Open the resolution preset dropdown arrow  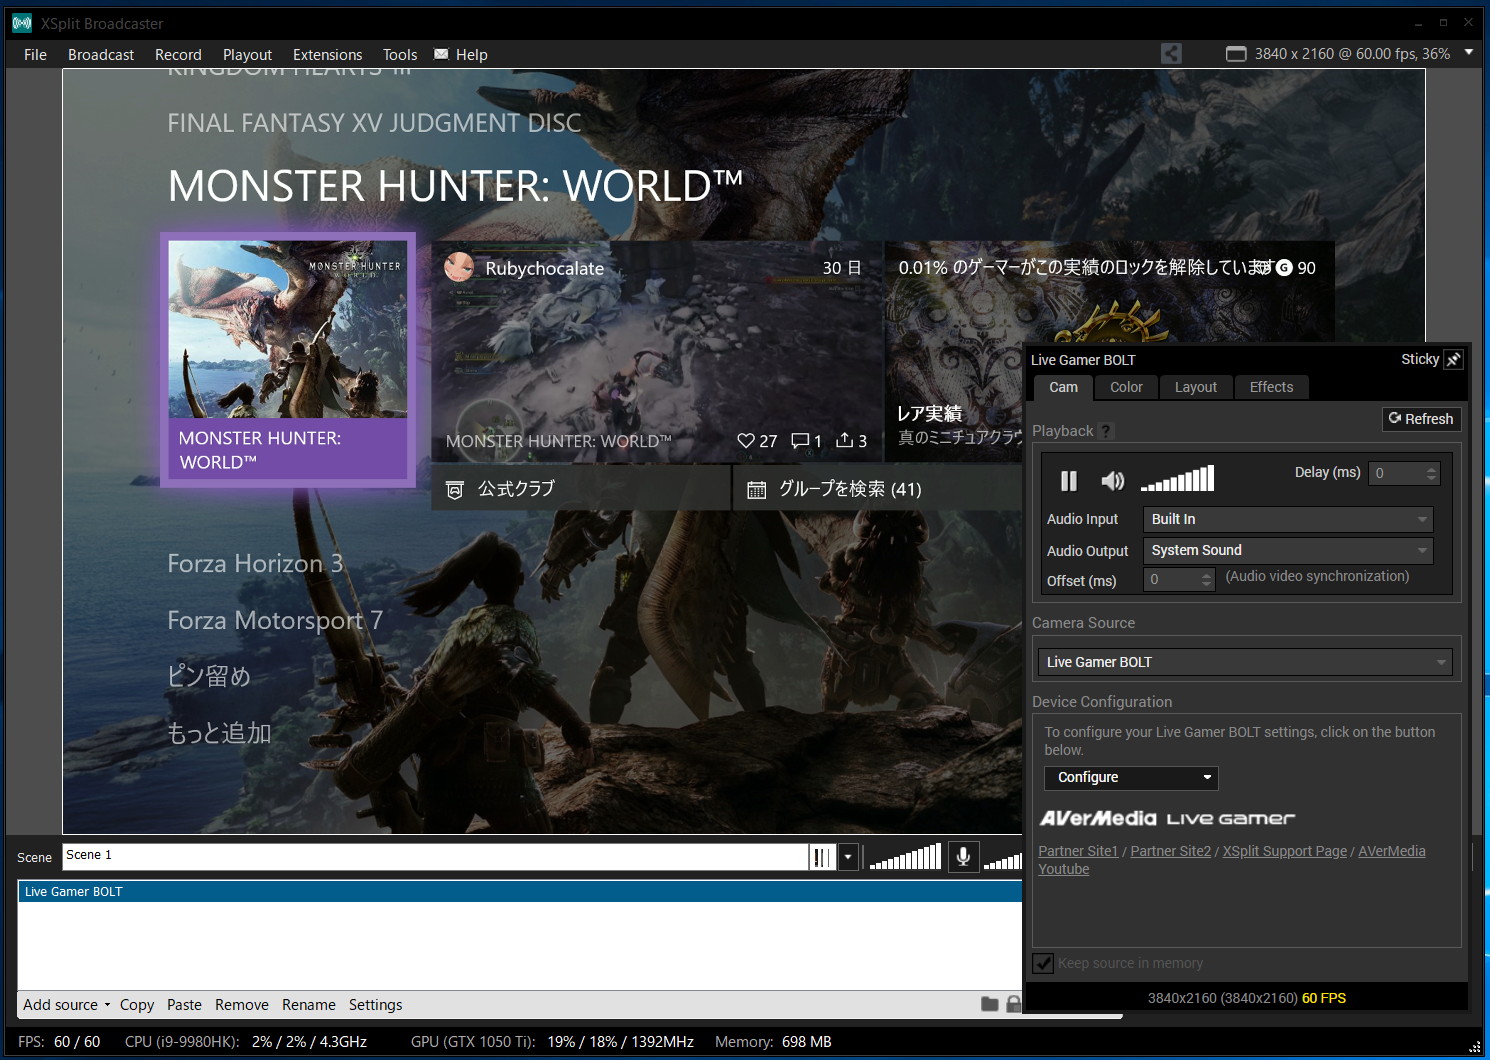pyautogui.click(x=1468, y=53)
